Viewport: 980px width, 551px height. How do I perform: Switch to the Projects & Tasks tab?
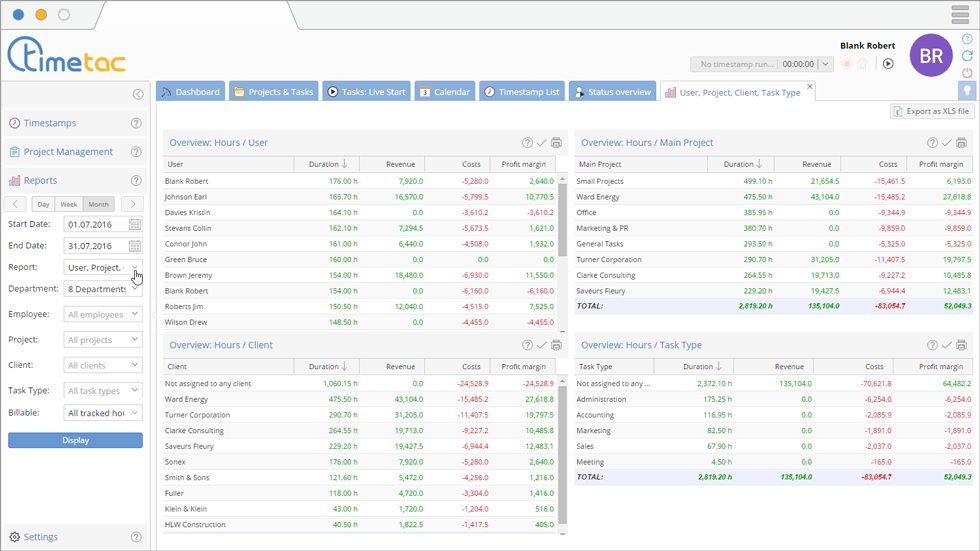(x=273, y=92)
